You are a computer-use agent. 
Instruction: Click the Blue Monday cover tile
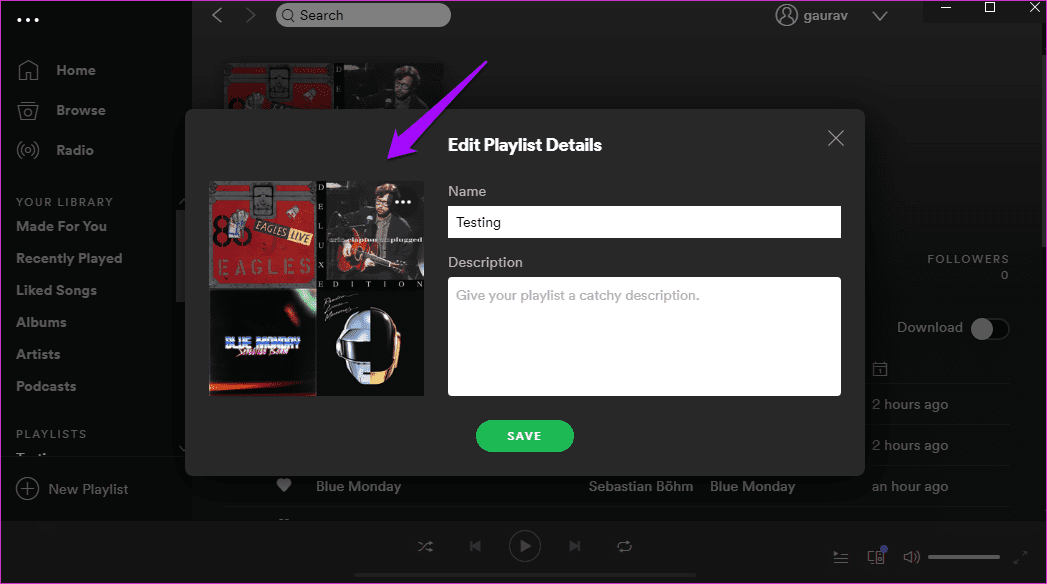(x=263, y=342)
